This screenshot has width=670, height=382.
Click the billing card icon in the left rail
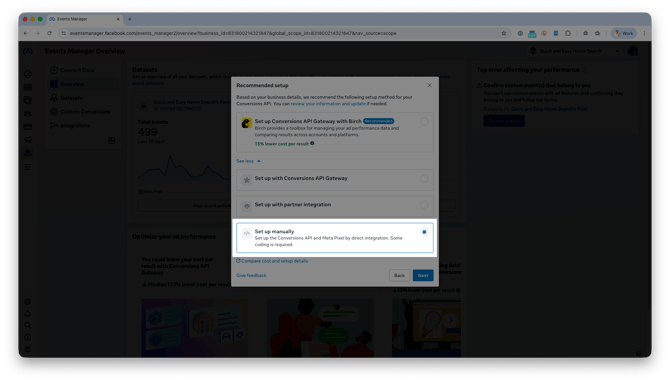(28, 127)
